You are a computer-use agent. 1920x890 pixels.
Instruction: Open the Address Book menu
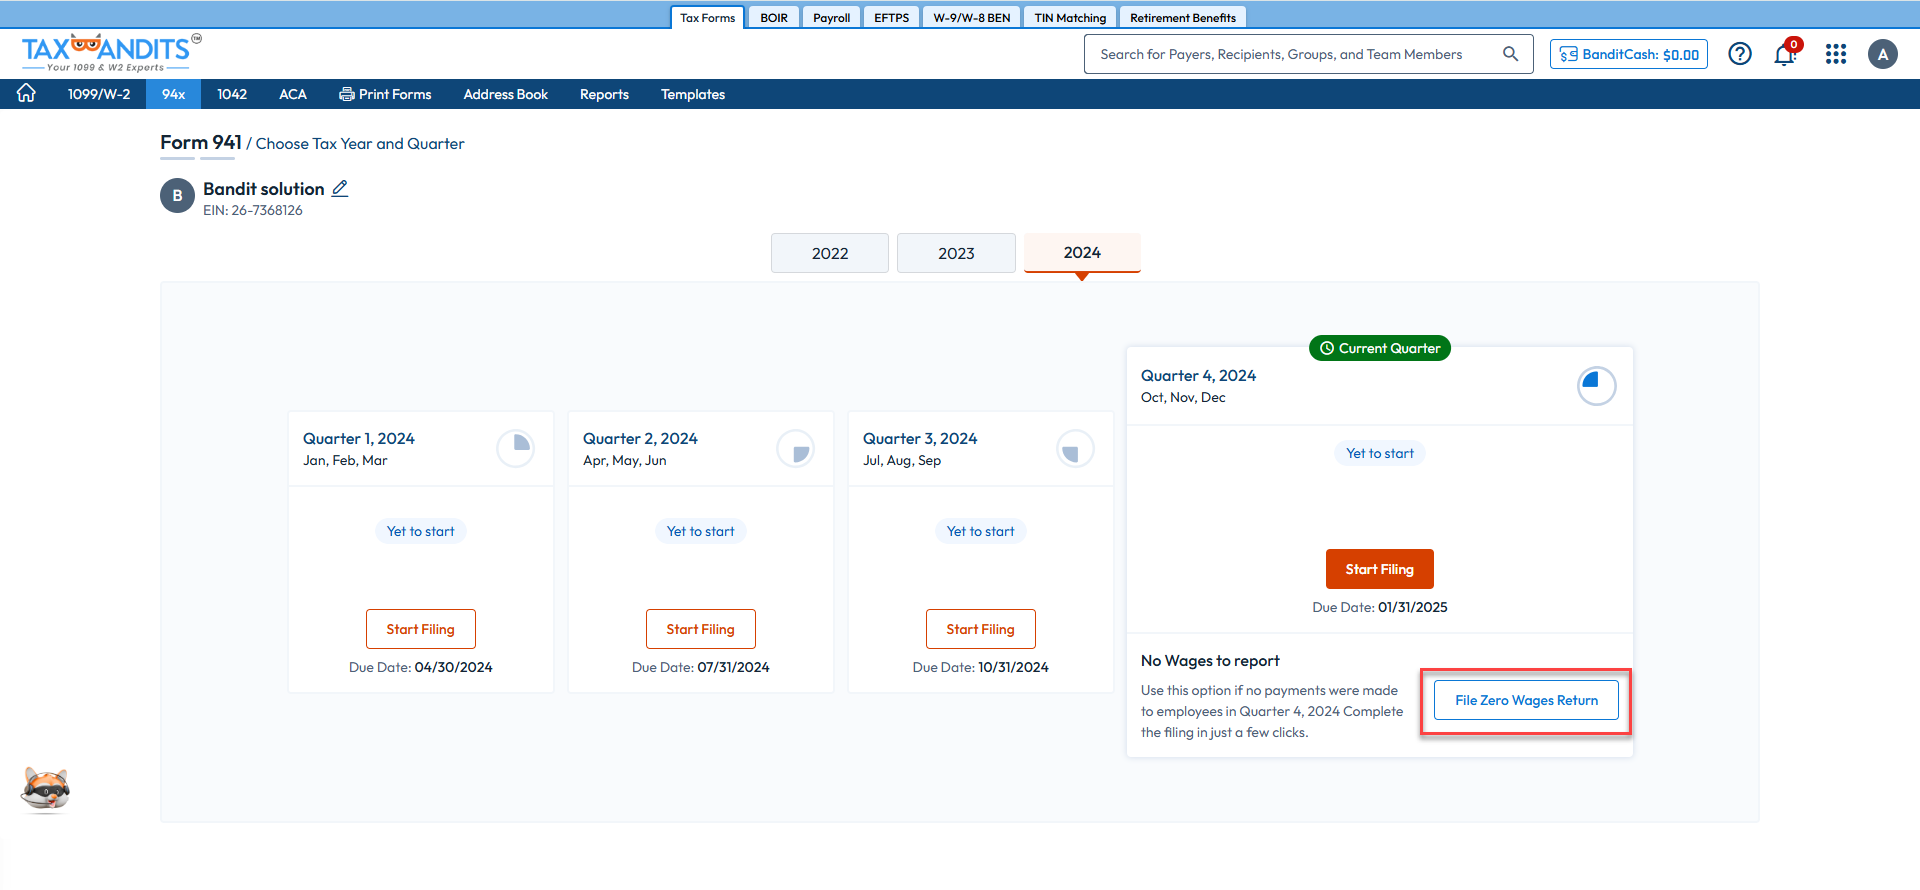click(x=506, y=94)
